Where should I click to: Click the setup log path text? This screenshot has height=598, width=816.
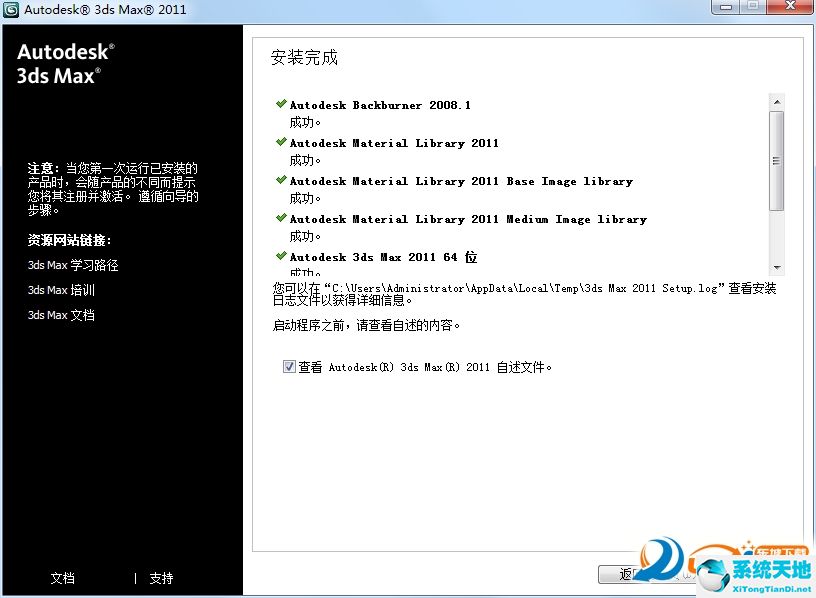pos(524,294)
